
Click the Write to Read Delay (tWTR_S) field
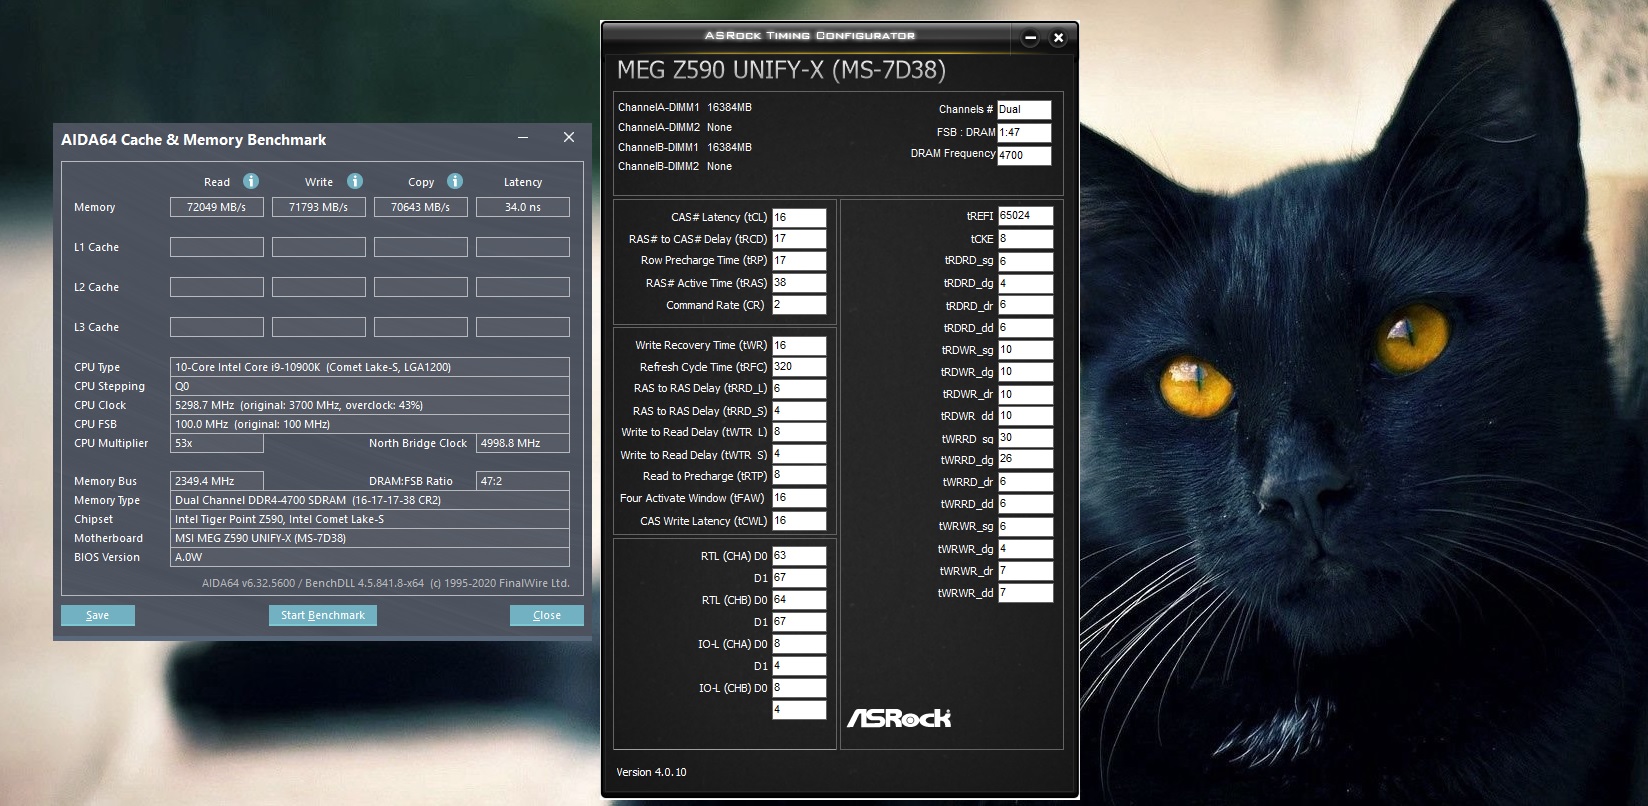799,454
